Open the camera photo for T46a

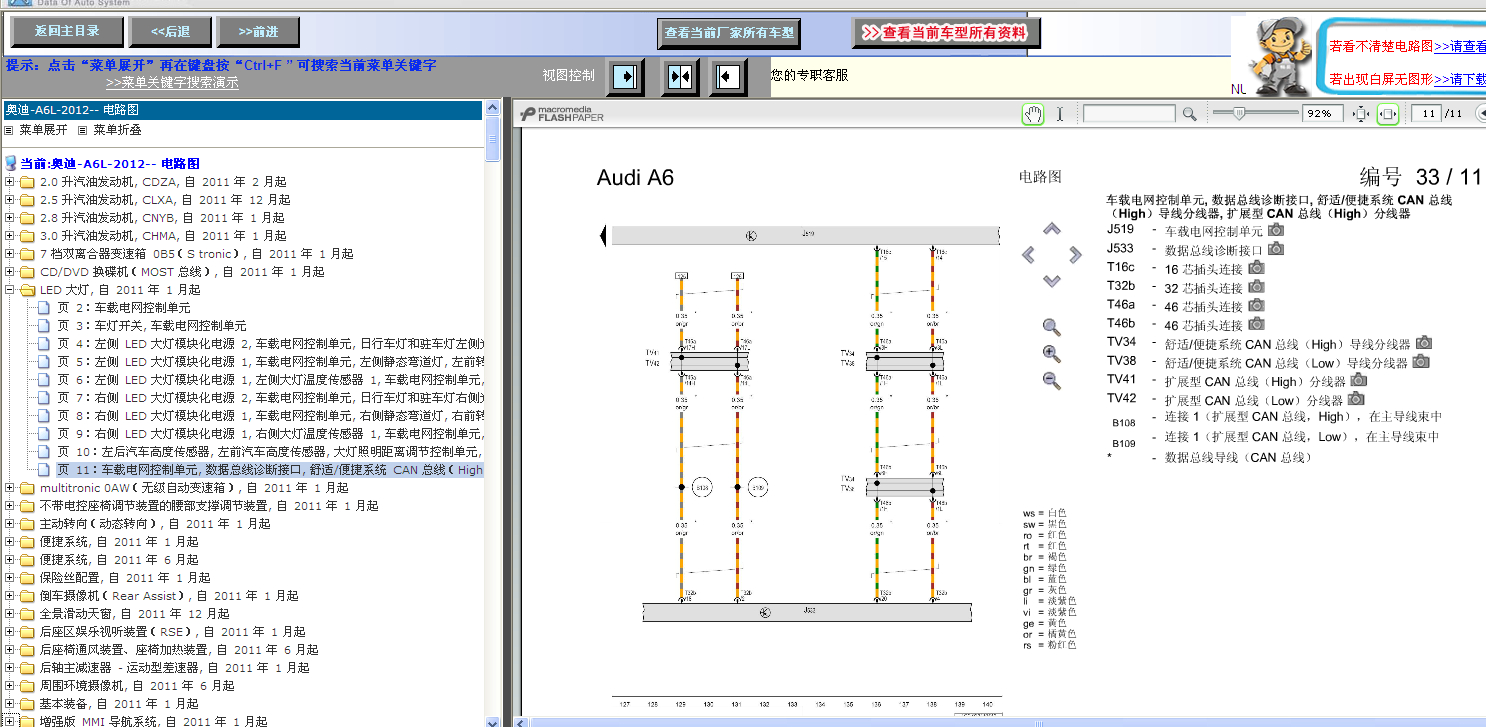point(1256,305)
